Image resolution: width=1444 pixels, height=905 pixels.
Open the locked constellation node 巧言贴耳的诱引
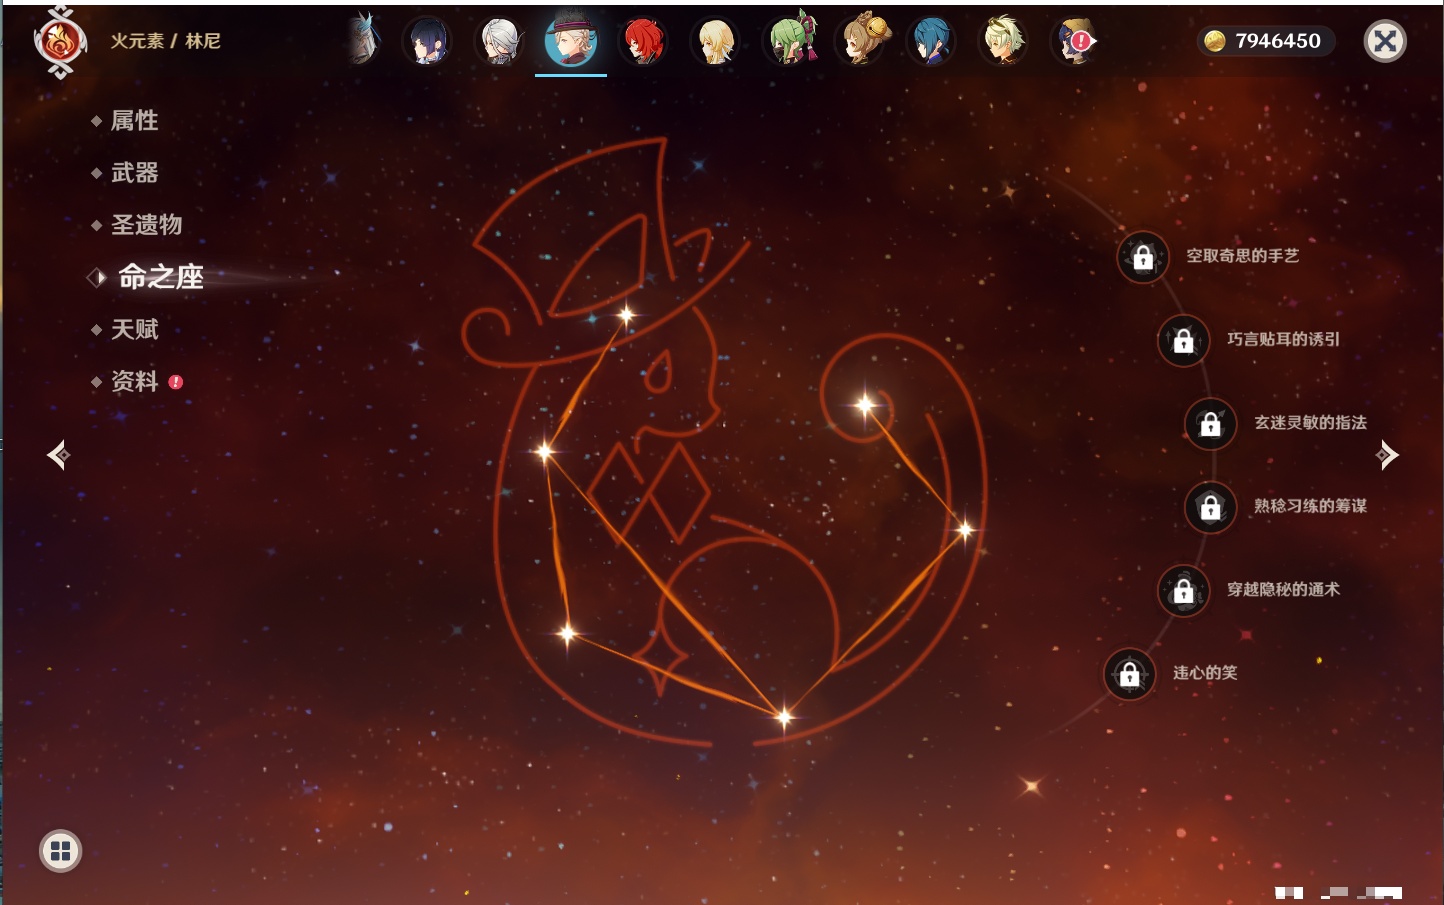1184,340
